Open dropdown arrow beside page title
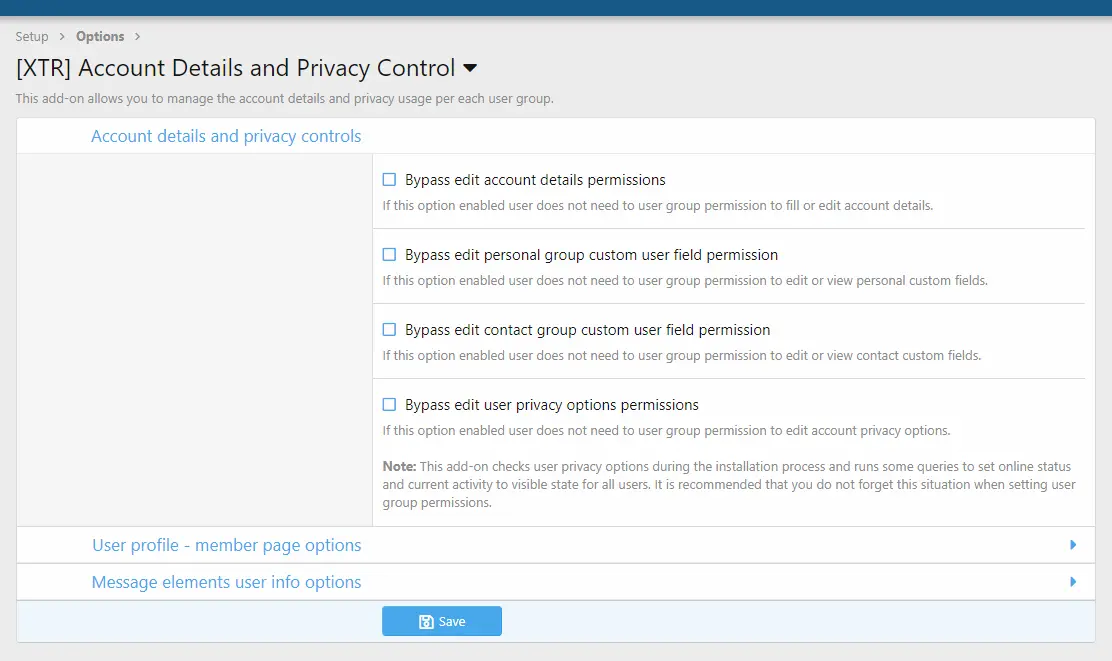This screenshot has height=661, width=1112. click(x=469, y=68)
